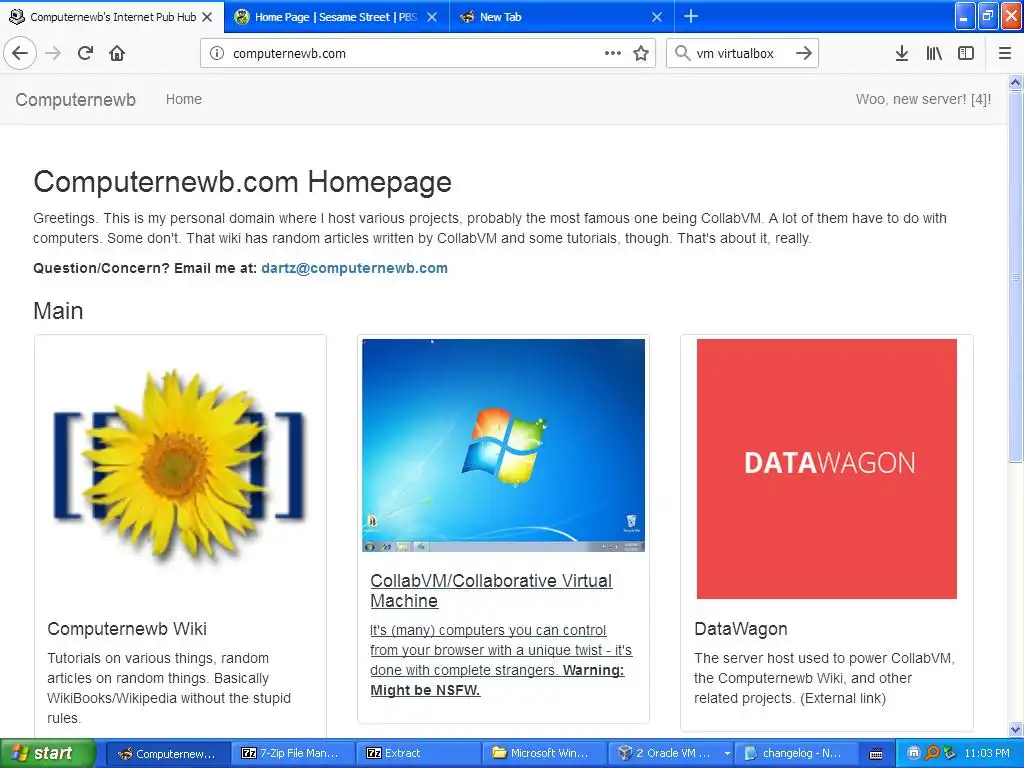Screen dimensions: 1024x768
Task: Open the Firefox hamburger menu
Action: 1005,53
